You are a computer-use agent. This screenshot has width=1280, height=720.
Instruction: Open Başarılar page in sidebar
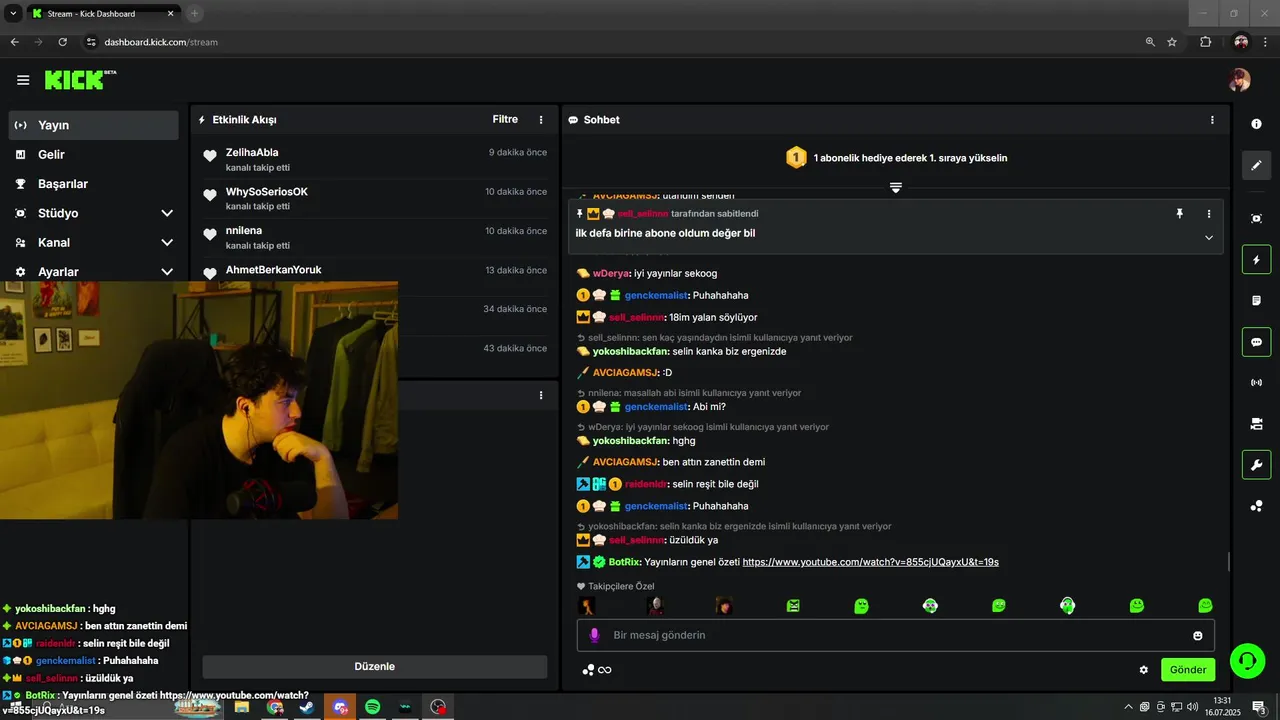[94, 184]
